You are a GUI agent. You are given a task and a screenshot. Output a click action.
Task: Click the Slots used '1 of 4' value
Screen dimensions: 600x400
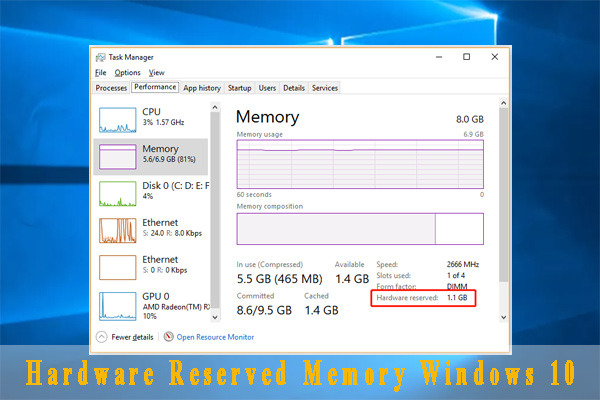(x=456, y=276)
